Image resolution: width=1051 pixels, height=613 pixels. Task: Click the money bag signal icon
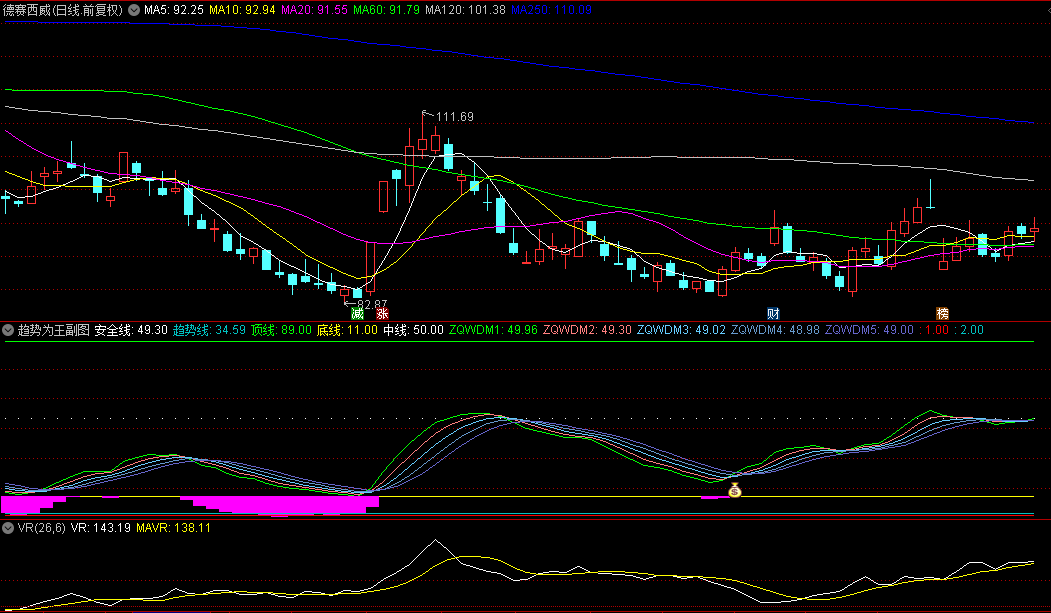[x=735, y=490]
